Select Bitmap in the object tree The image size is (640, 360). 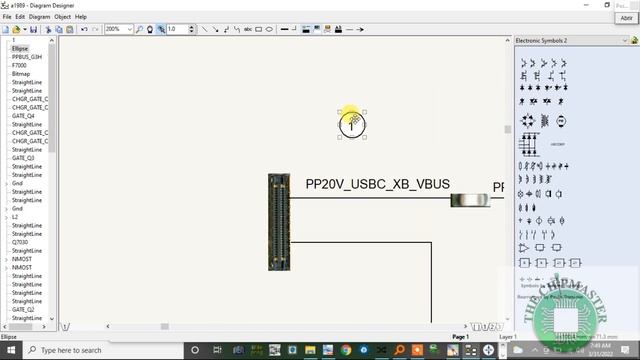[x=21, y=74]
